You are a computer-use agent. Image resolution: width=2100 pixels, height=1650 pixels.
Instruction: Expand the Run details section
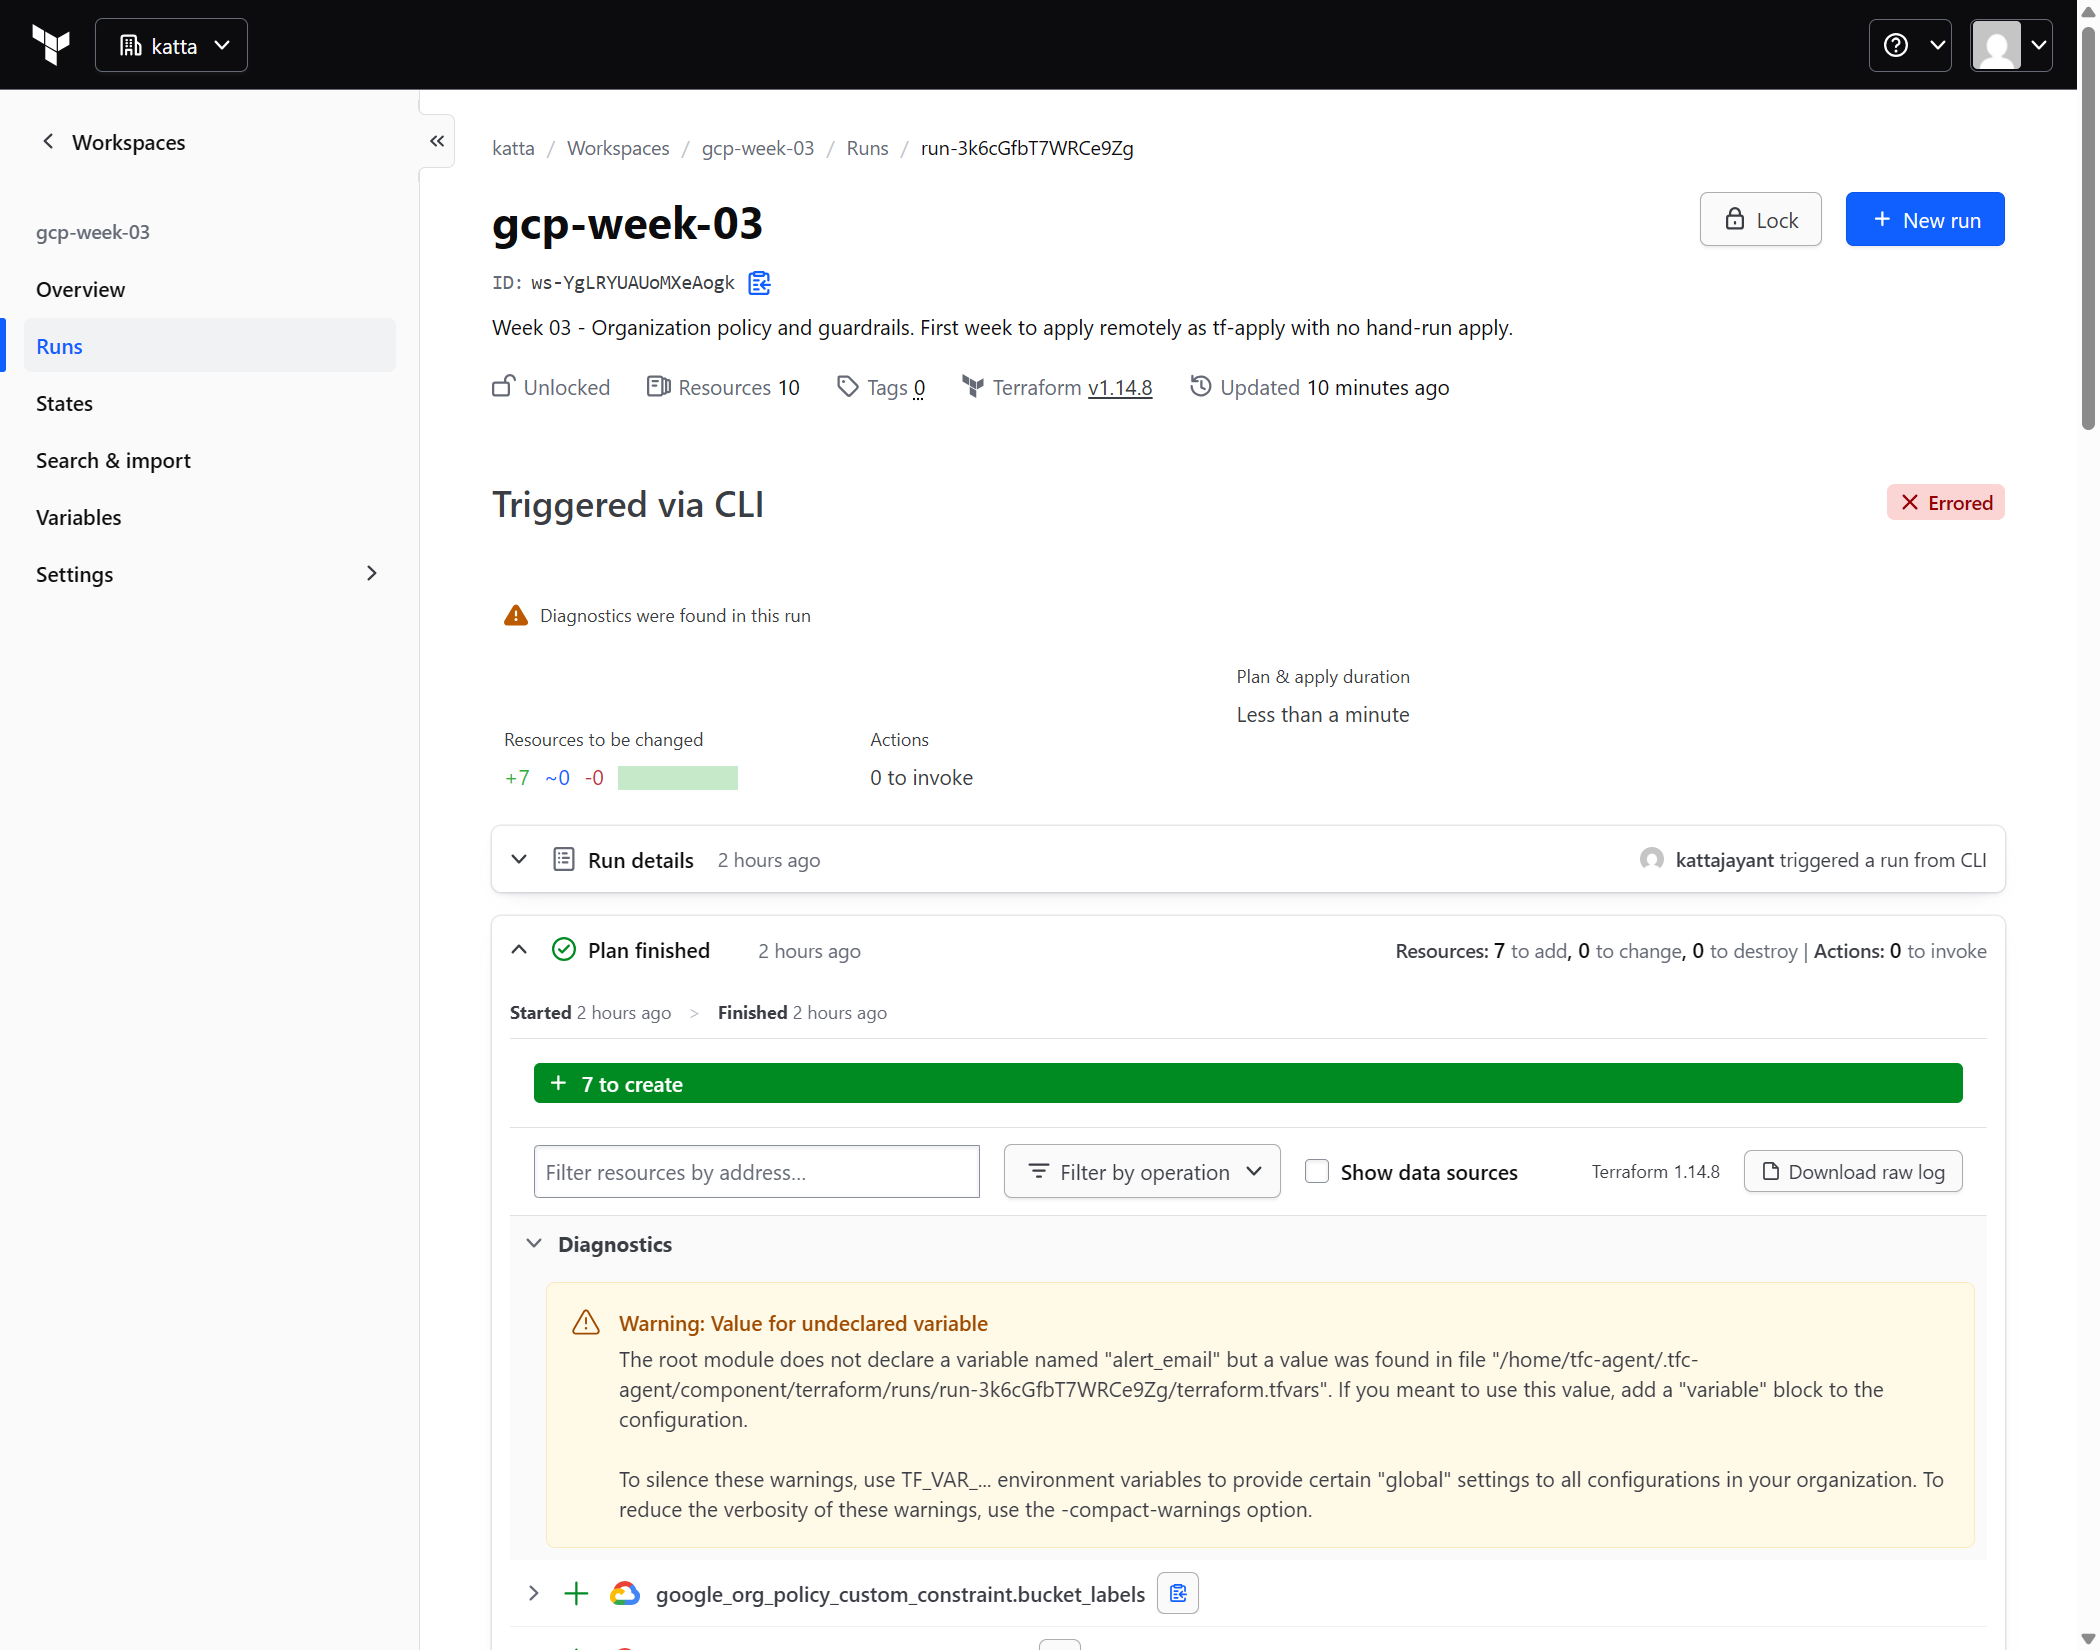[x=519, y=859]
